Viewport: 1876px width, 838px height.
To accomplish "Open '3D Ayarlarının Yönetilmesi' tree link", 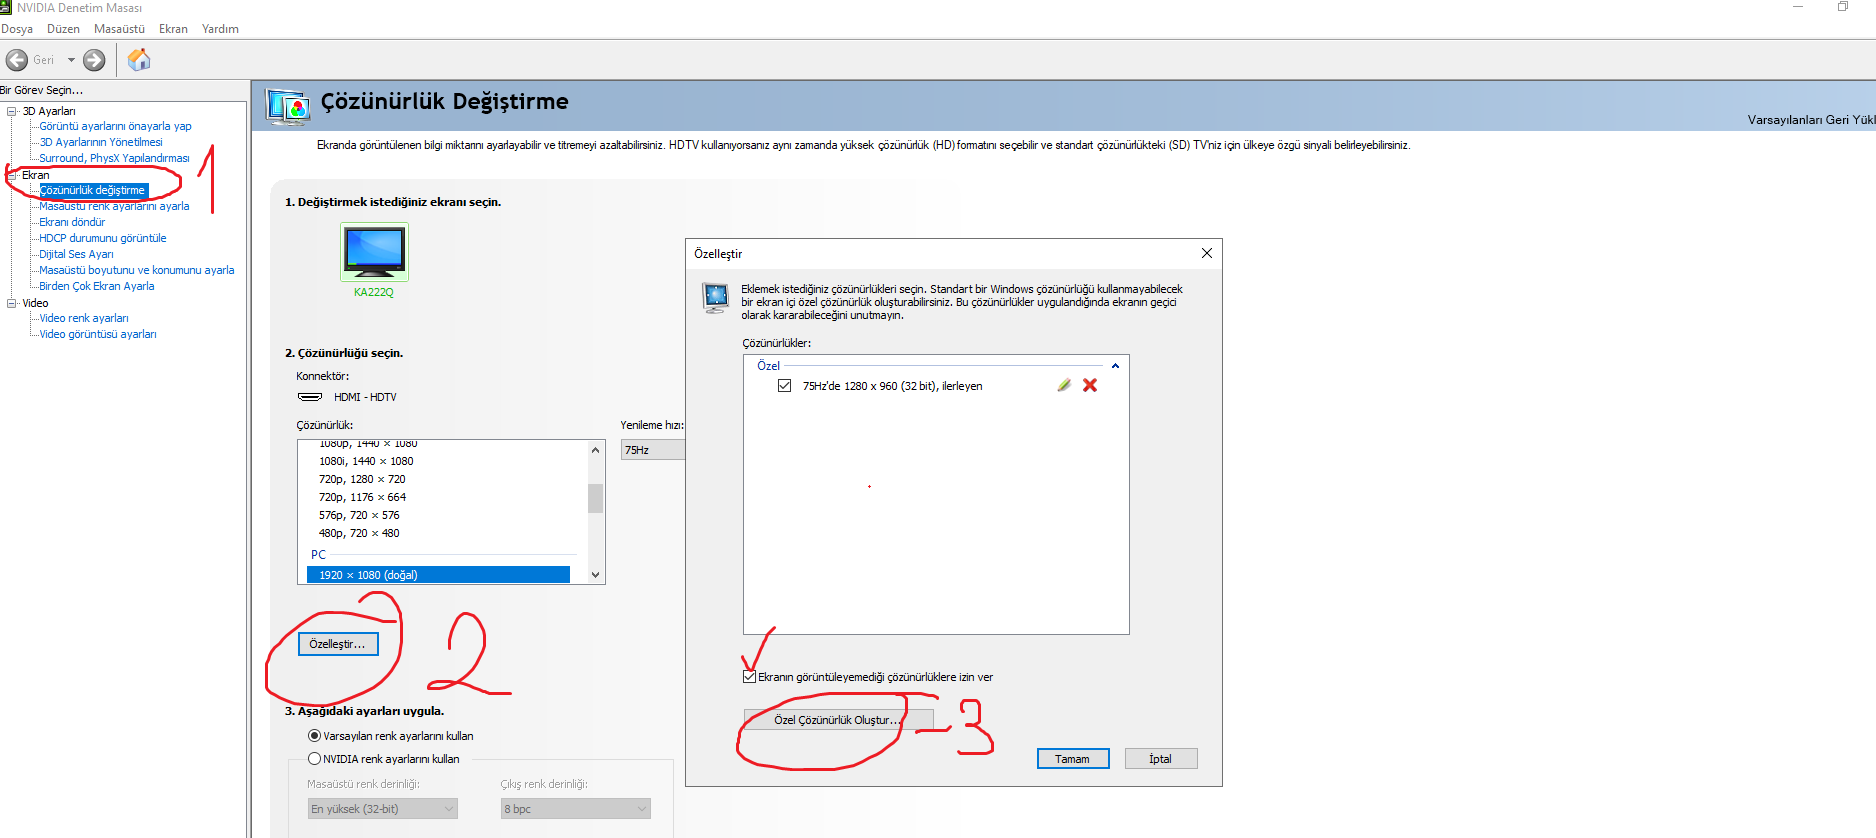I will point(101,142).
